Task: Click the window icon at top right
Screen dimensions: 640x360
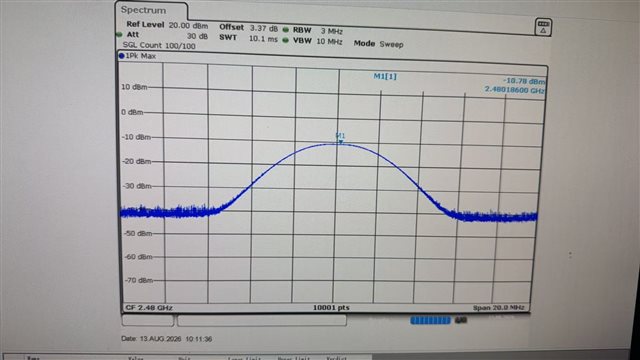Action: pos(543,27)
